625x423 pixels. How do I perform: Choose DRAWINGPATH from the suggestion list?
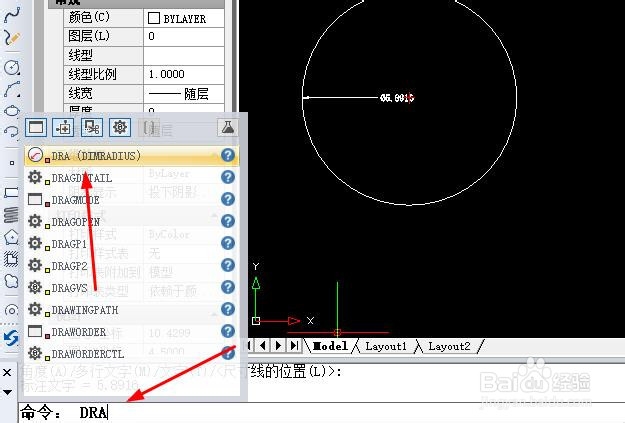coord(132,309)
